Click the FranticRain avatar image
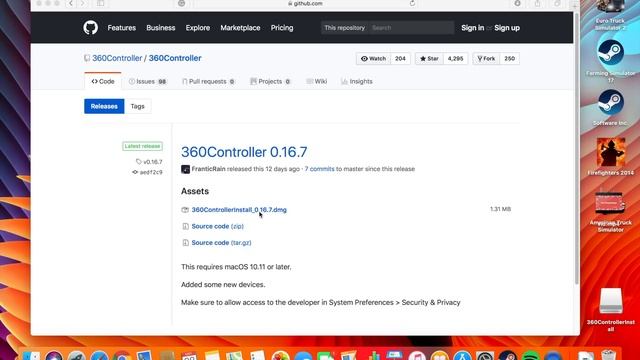Image resolution: width=640 pixels, height=360 pixels. tap(185, 169)
